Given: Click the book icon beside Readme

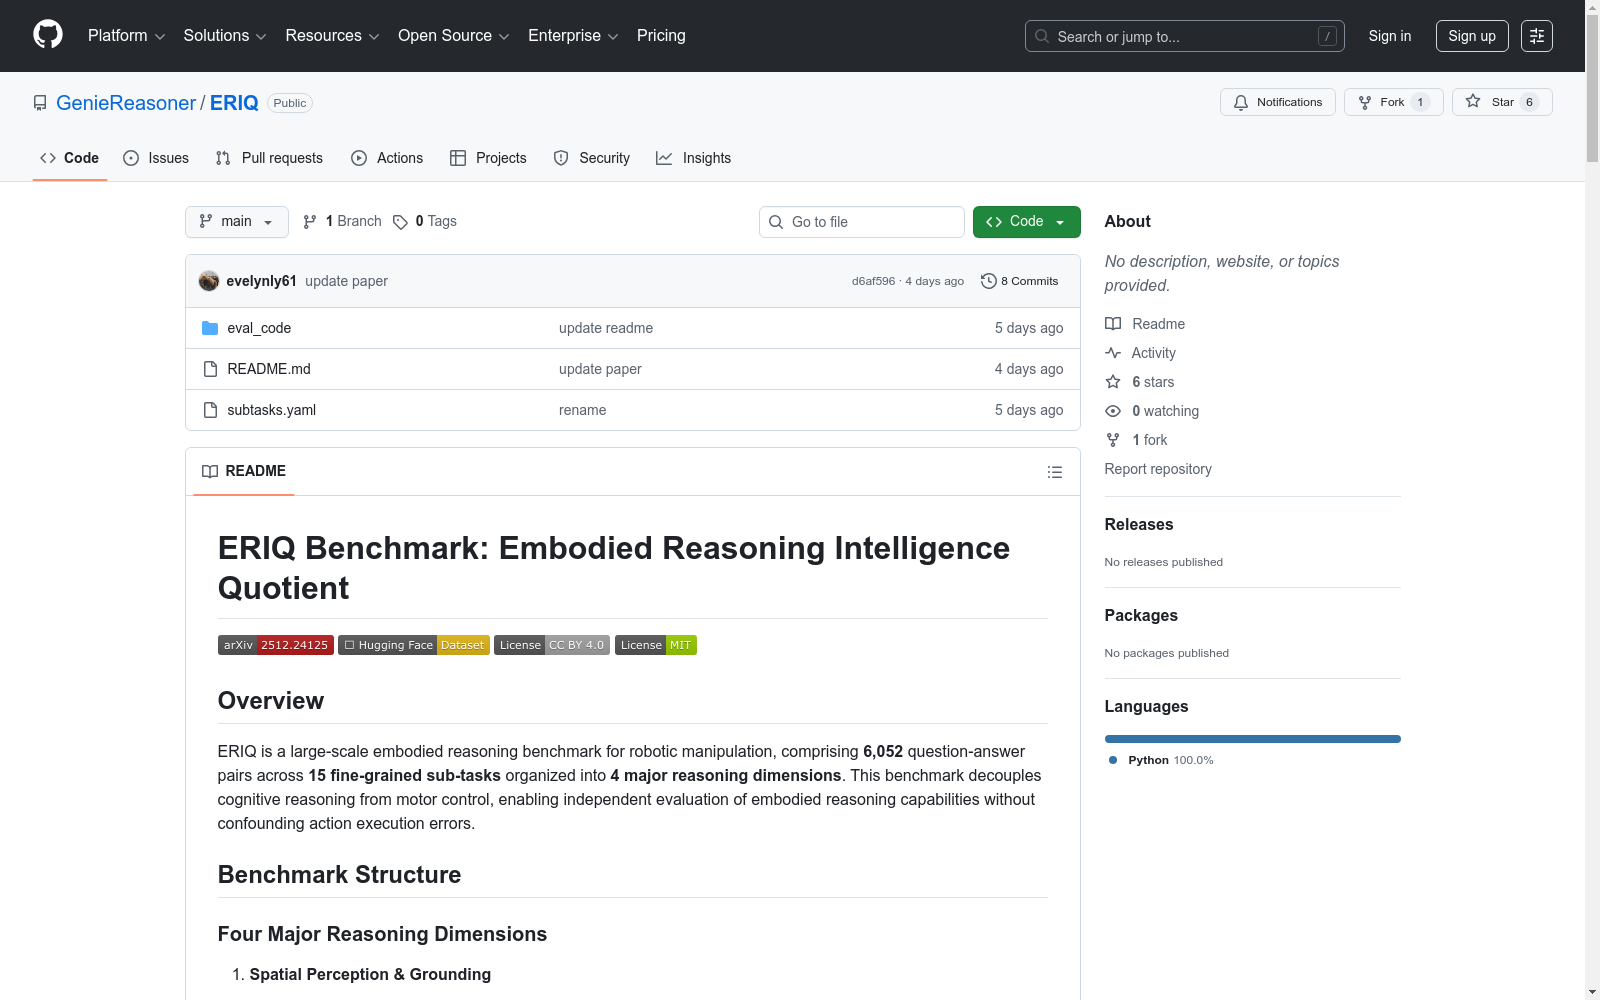Looking at the screenshot, I should (x=1113, y=324).
